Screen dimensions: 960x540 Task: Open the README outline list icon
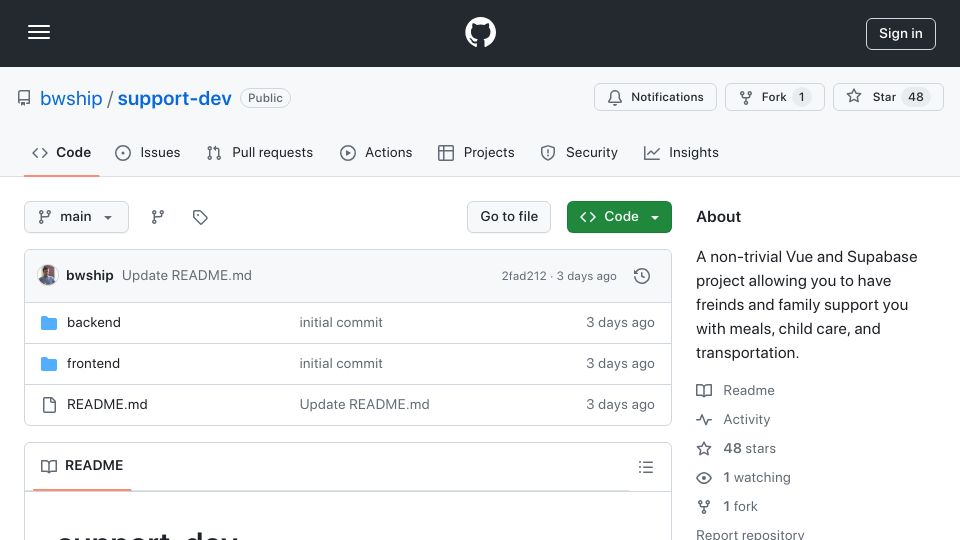point(645,467)
